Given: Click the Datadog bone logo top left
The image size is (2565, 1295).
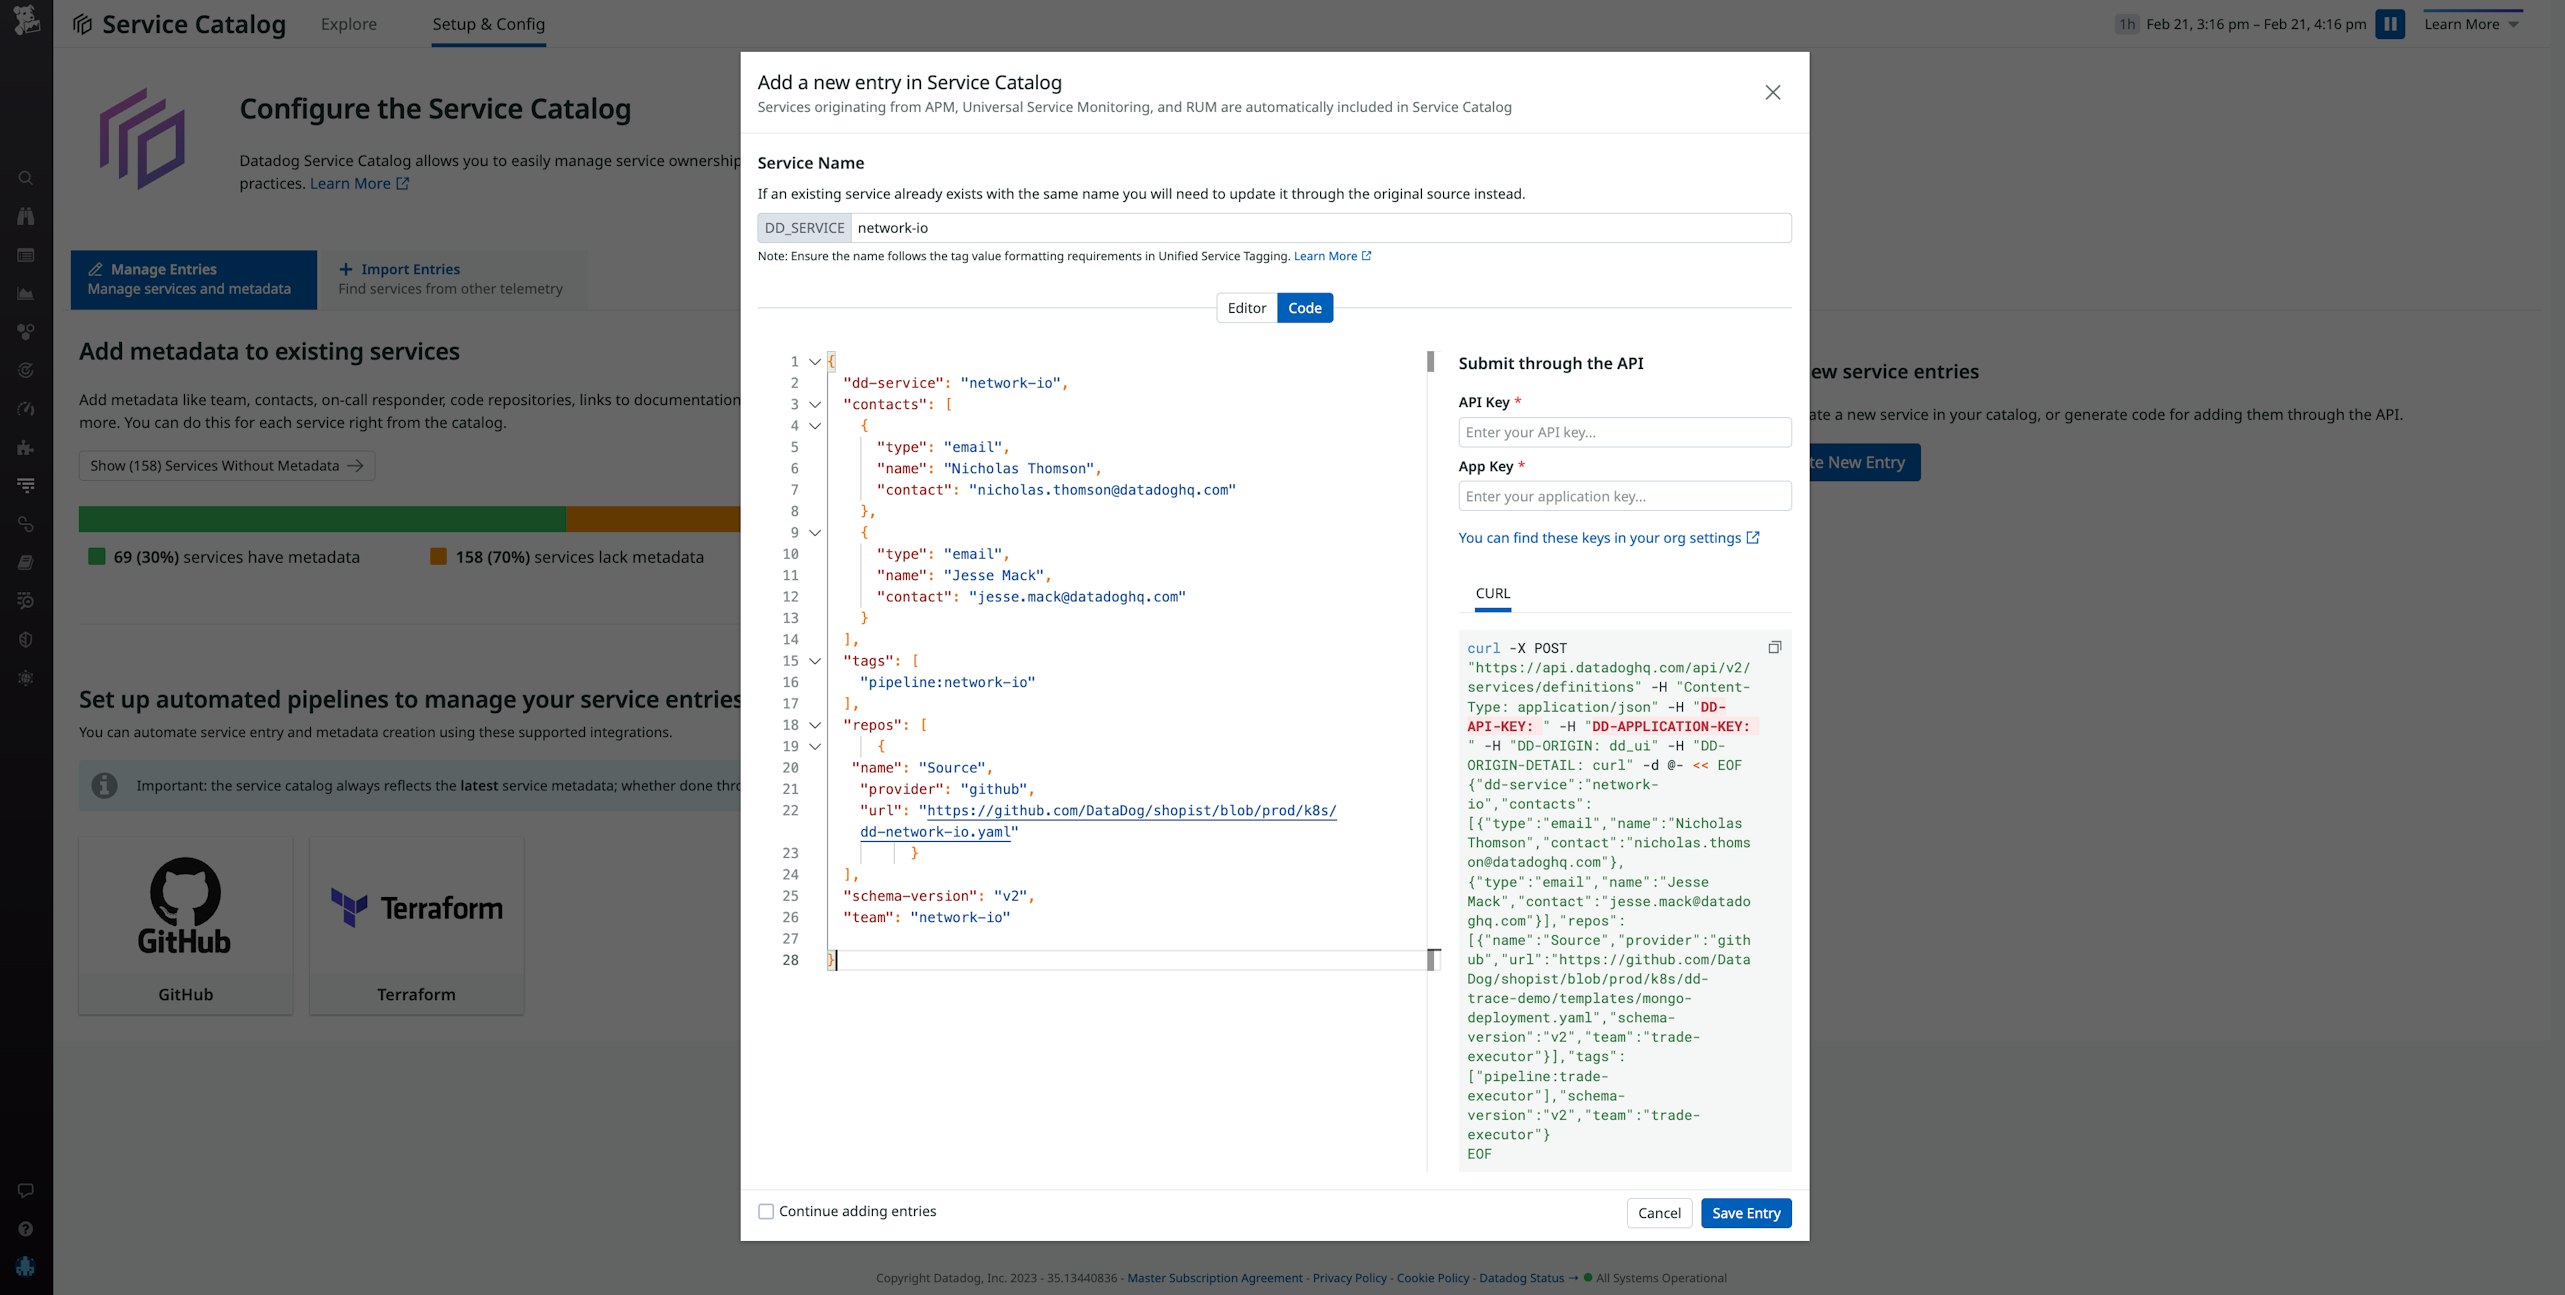Looking at the screenshot, I should pos(27,22).
